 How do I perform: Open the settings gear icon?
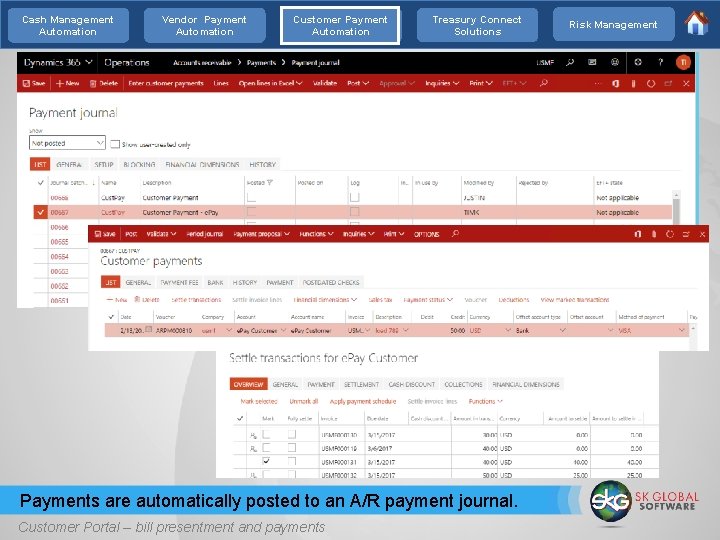[638, 62]
